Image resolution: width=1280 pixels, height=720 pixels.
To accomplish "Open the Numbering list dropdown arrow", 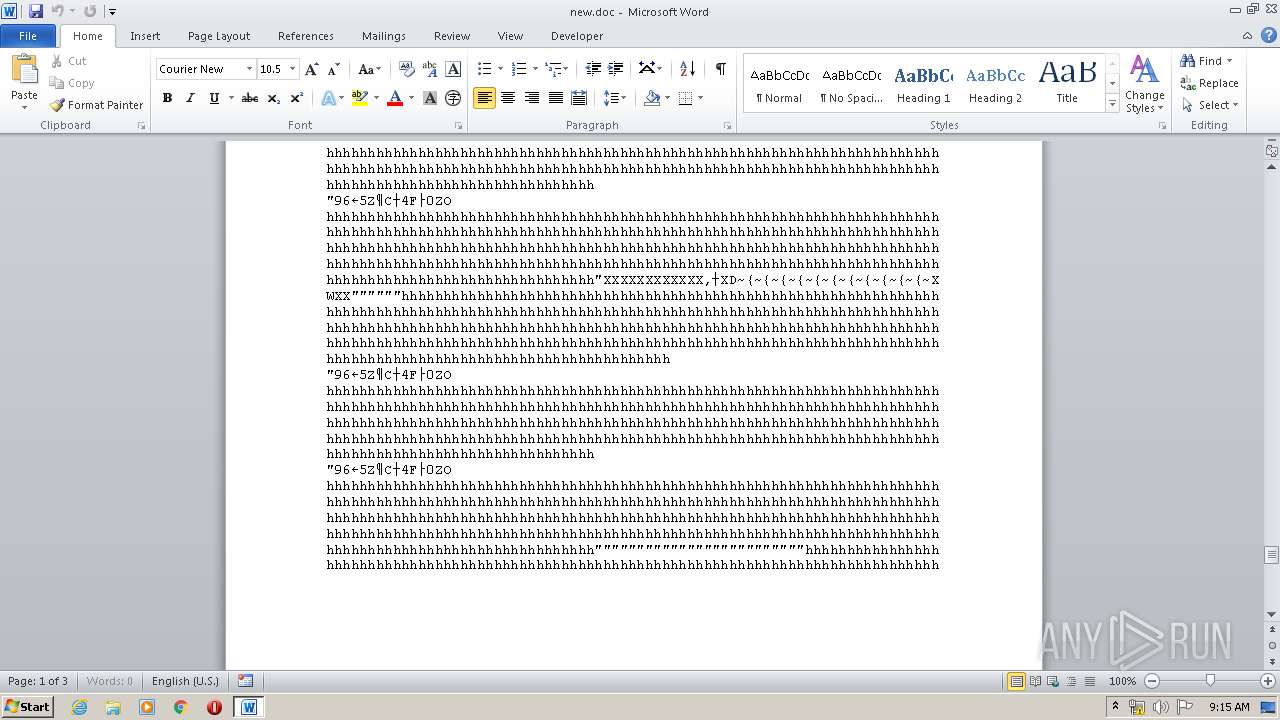I will [x=535, y=69].
